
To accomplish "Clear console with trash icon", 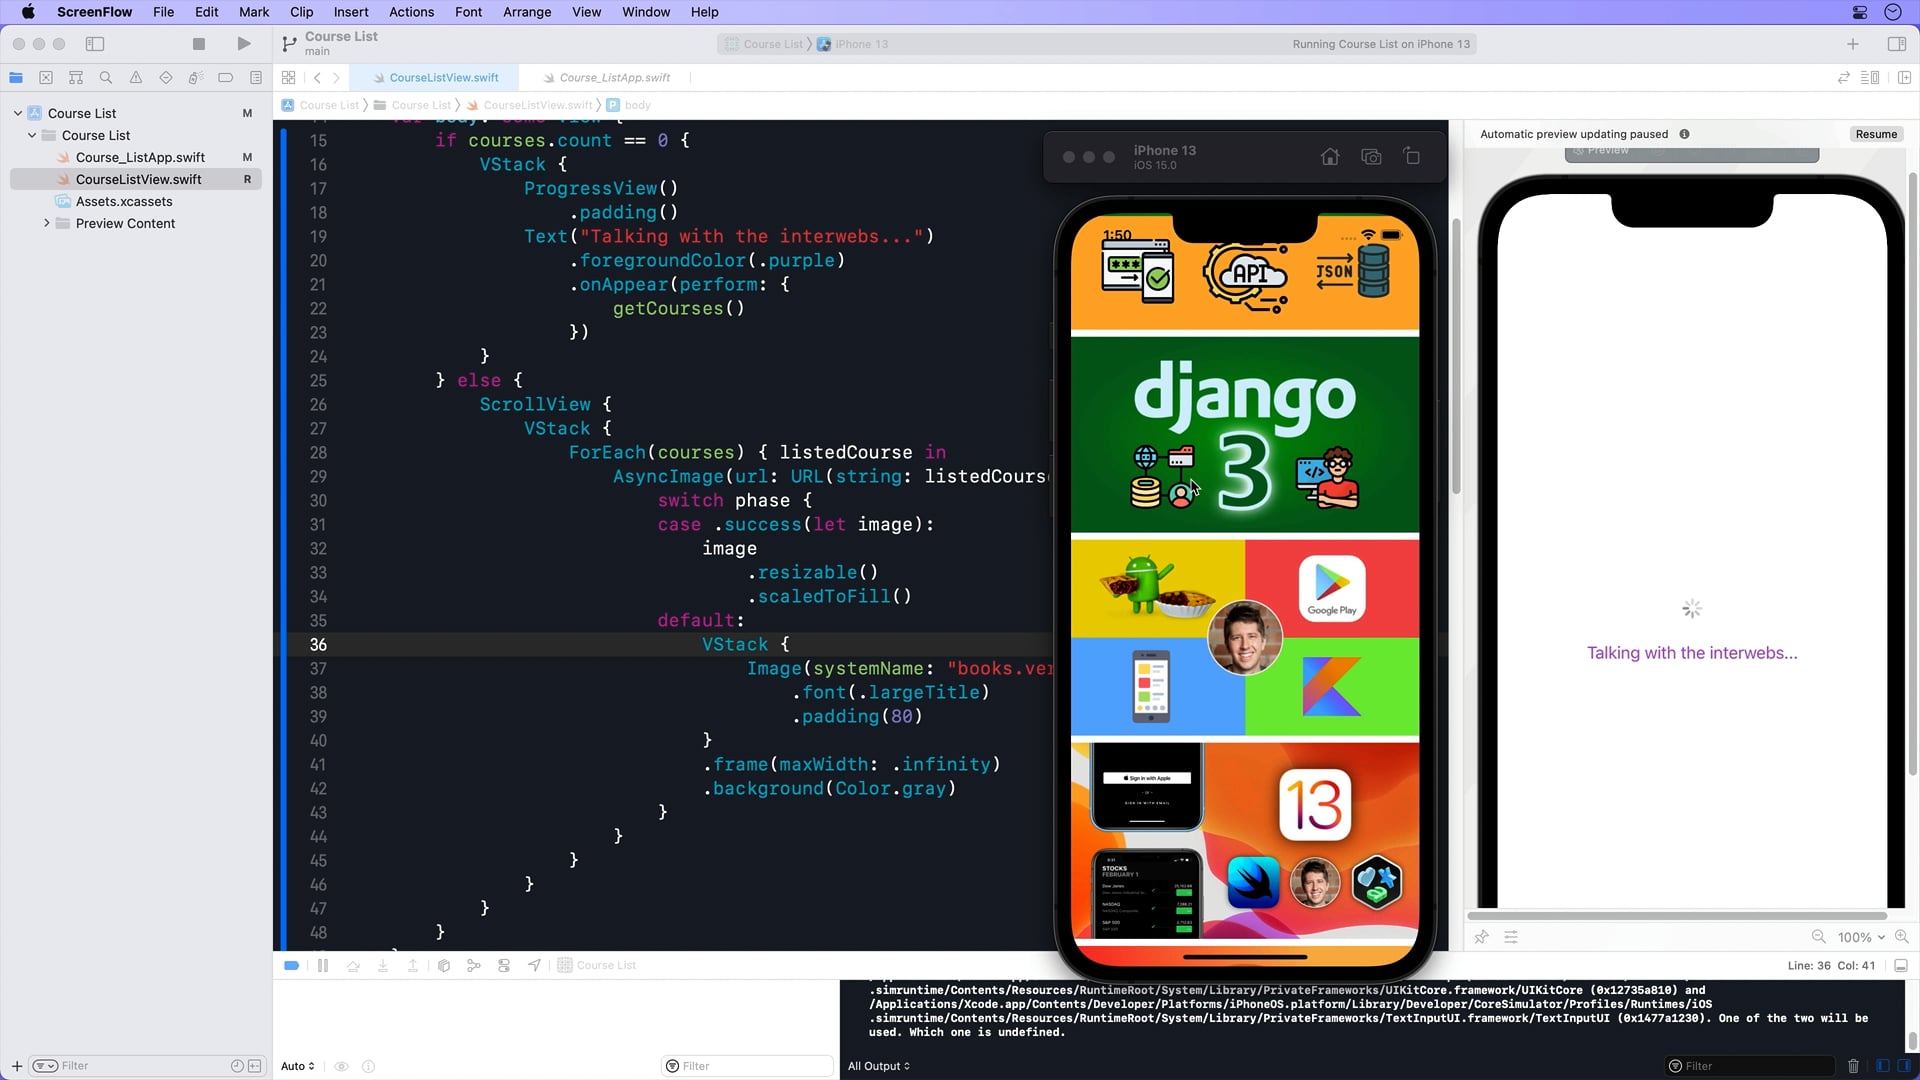I will click(x=1853, y=1066).
